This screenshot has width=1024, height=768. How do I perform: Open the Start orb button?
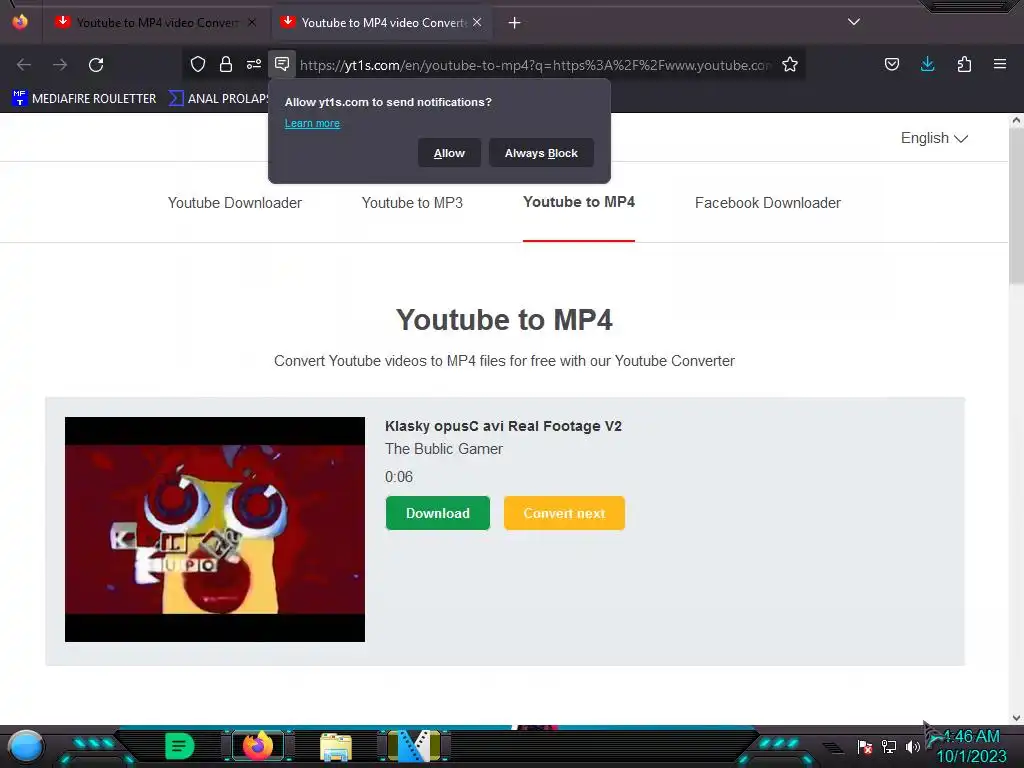tap(25, 746)
